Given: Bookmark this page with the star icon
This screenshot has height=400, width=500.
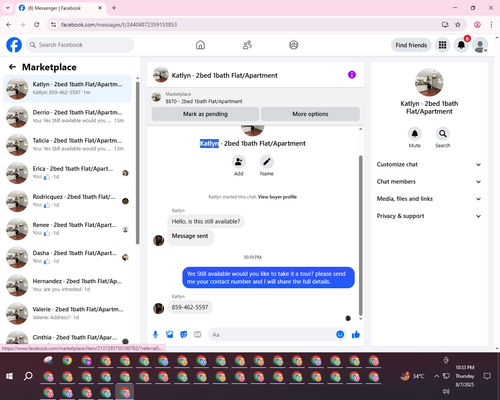Looking at the screenshot, I should click(458, 25).
